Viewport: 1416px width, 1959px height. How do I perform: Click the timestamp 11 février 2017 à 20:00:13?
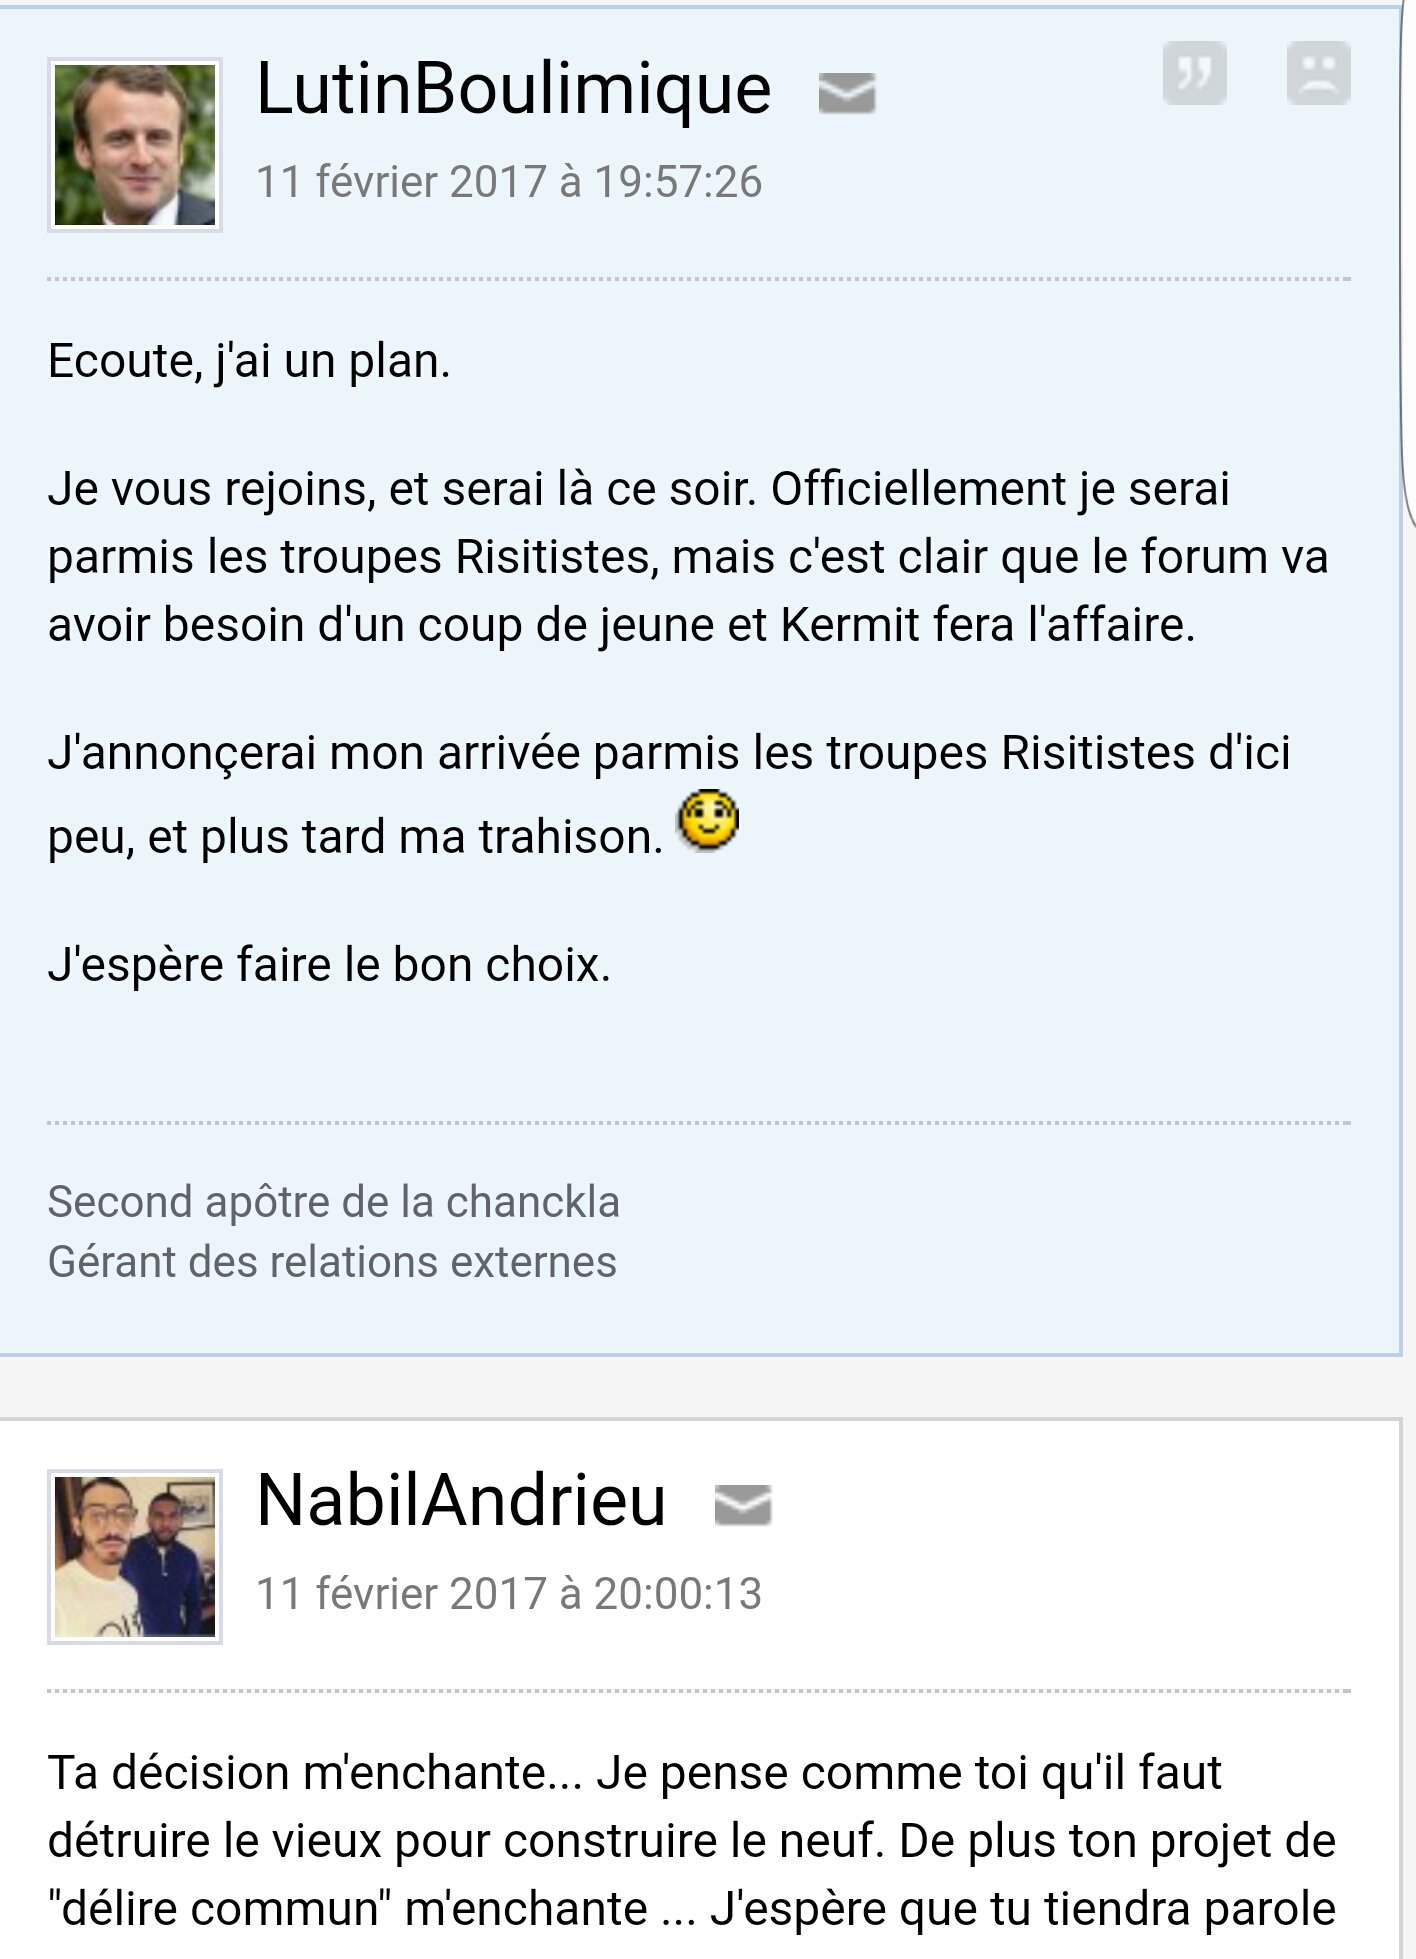pos(509,1594)
